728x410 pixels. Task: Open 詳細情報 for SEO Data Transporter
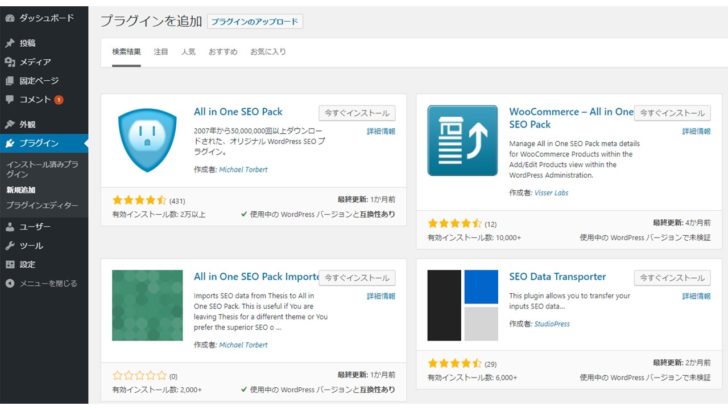(x=696, y=296)
